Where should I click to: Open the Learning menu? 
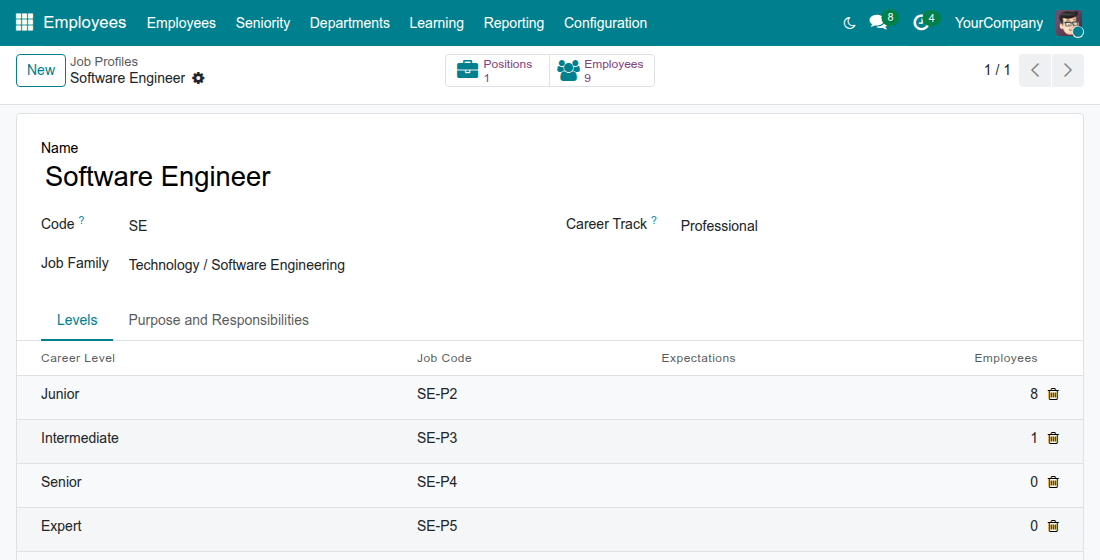(436, 23)
